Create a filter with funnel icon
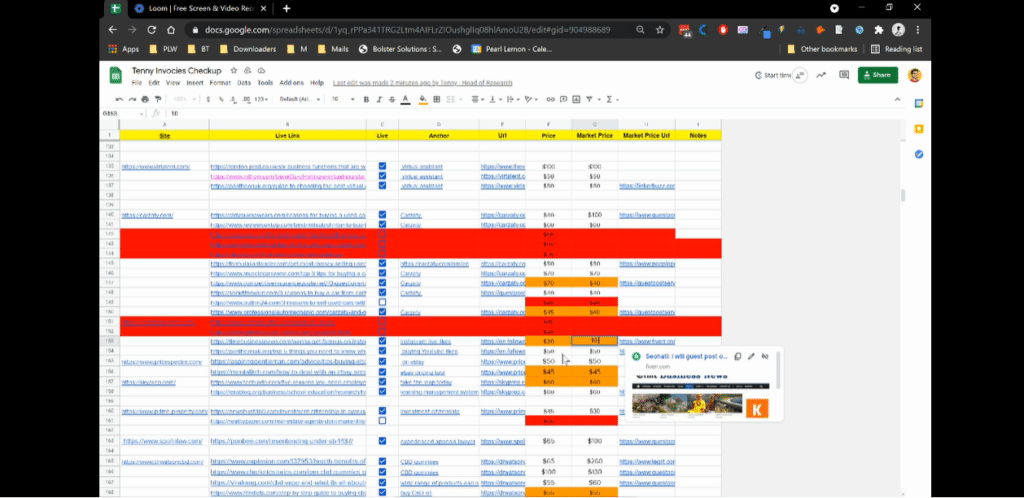1024x498 pixels. [x=590, y=99]
